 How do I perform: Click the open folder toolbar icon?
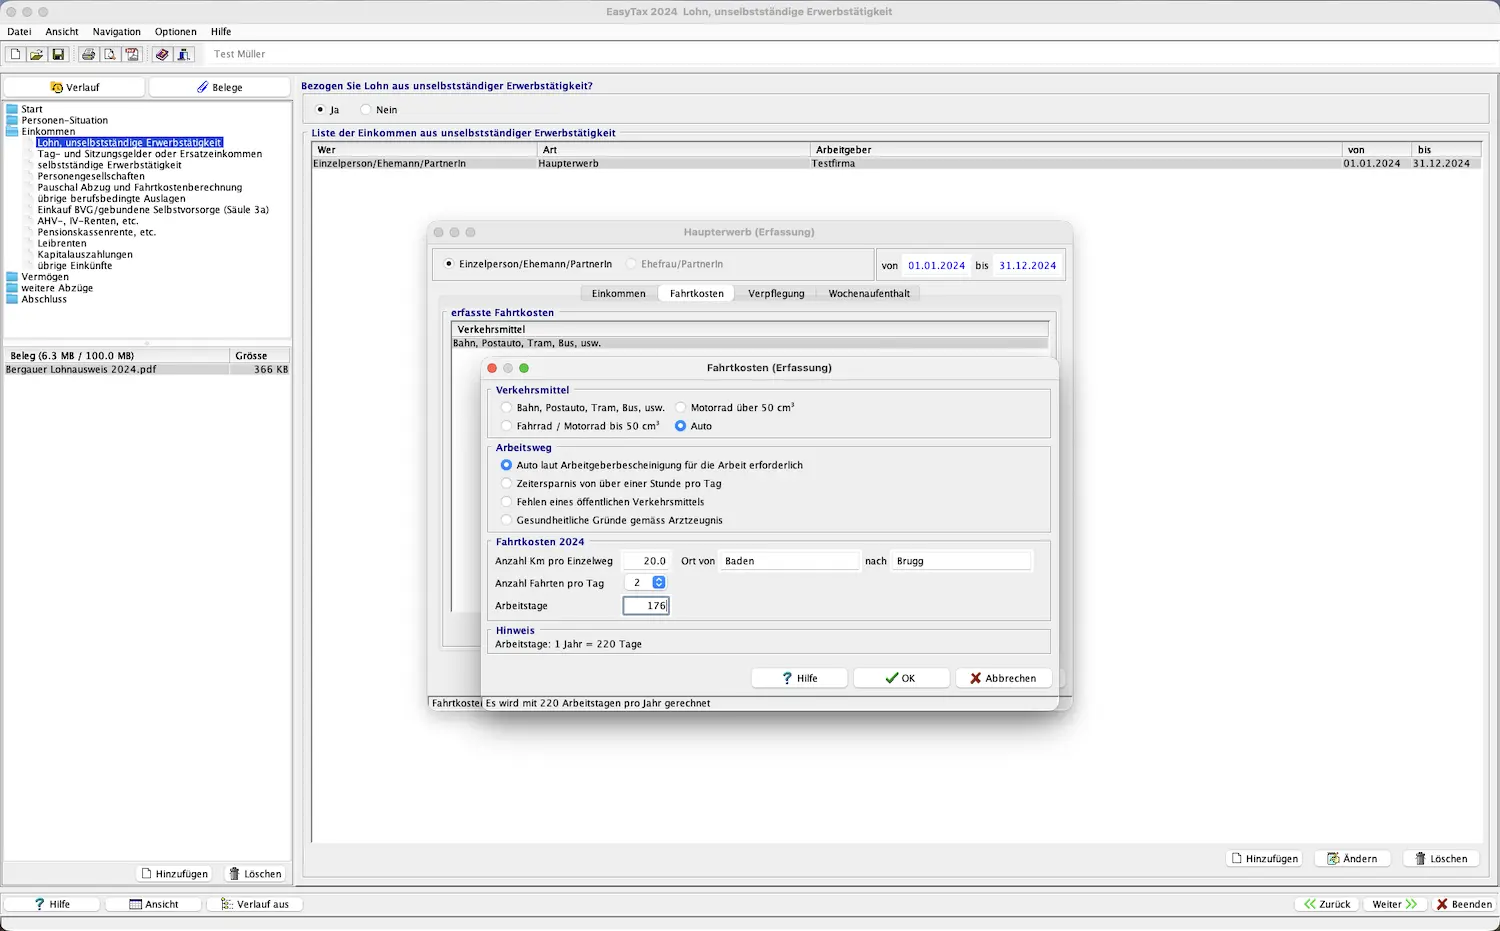point(36,54)
